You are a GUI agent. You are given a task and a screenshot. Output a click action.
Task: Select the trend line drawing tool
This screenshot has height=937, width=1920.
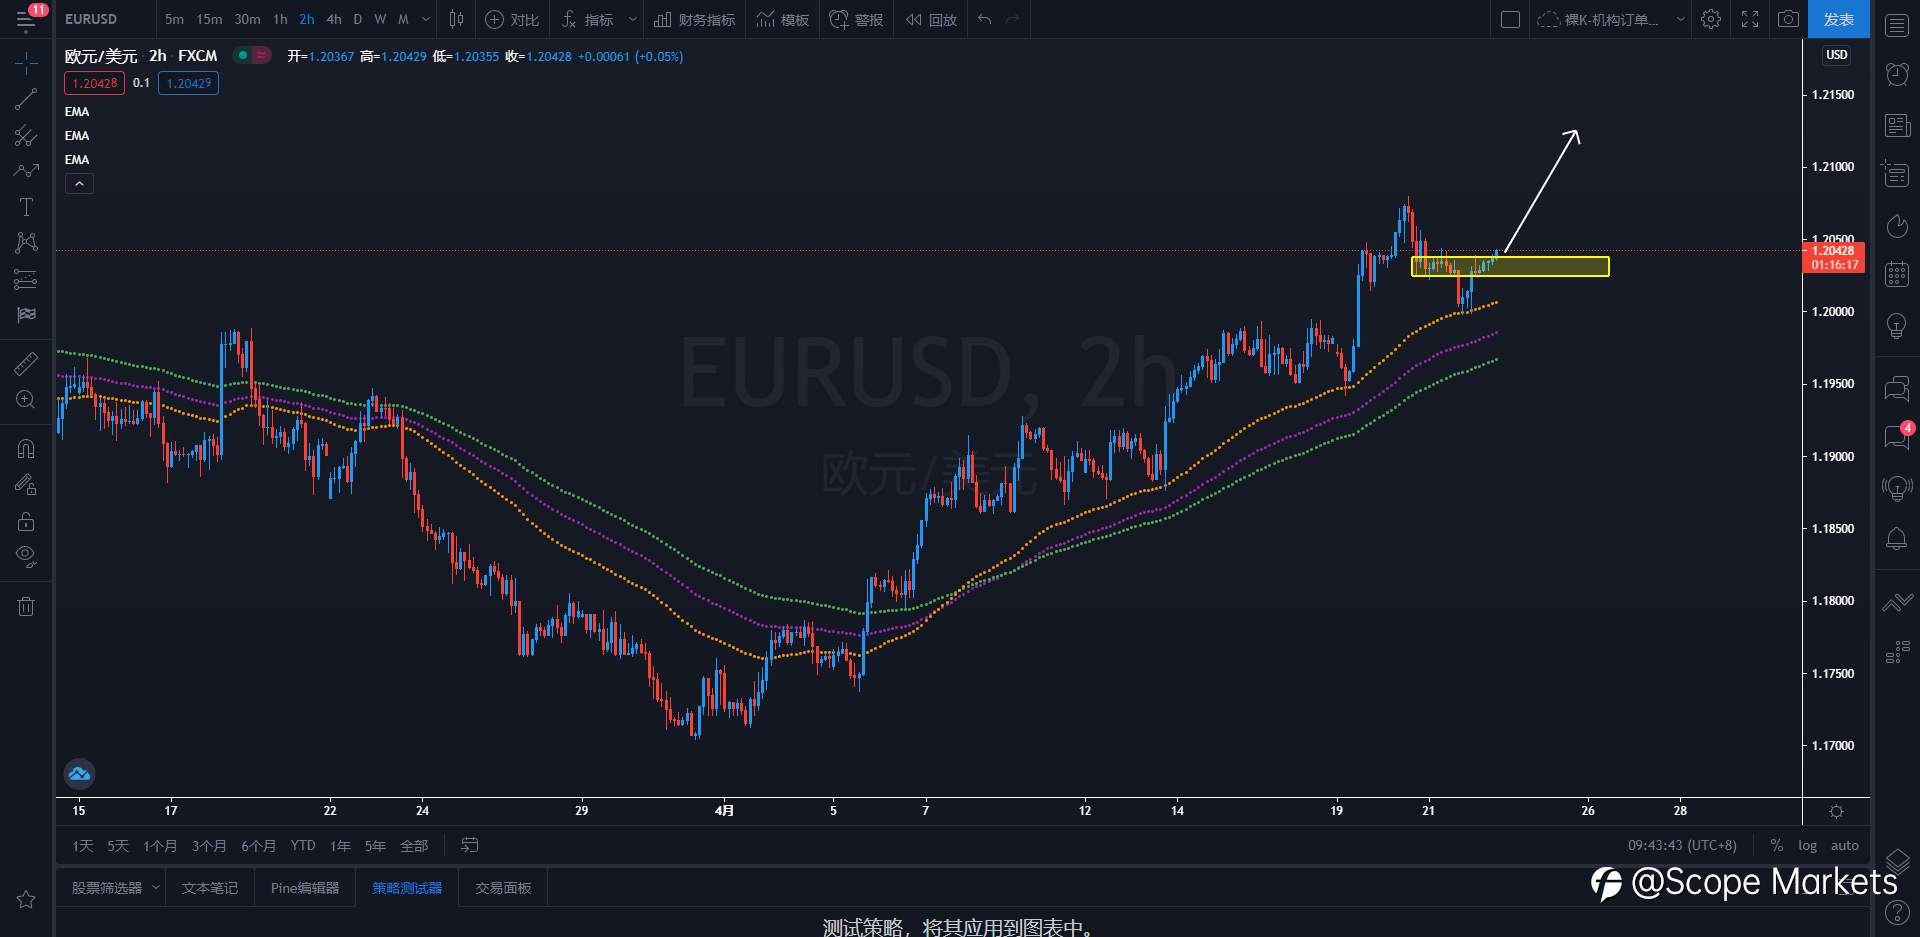[x=26, y=99]
